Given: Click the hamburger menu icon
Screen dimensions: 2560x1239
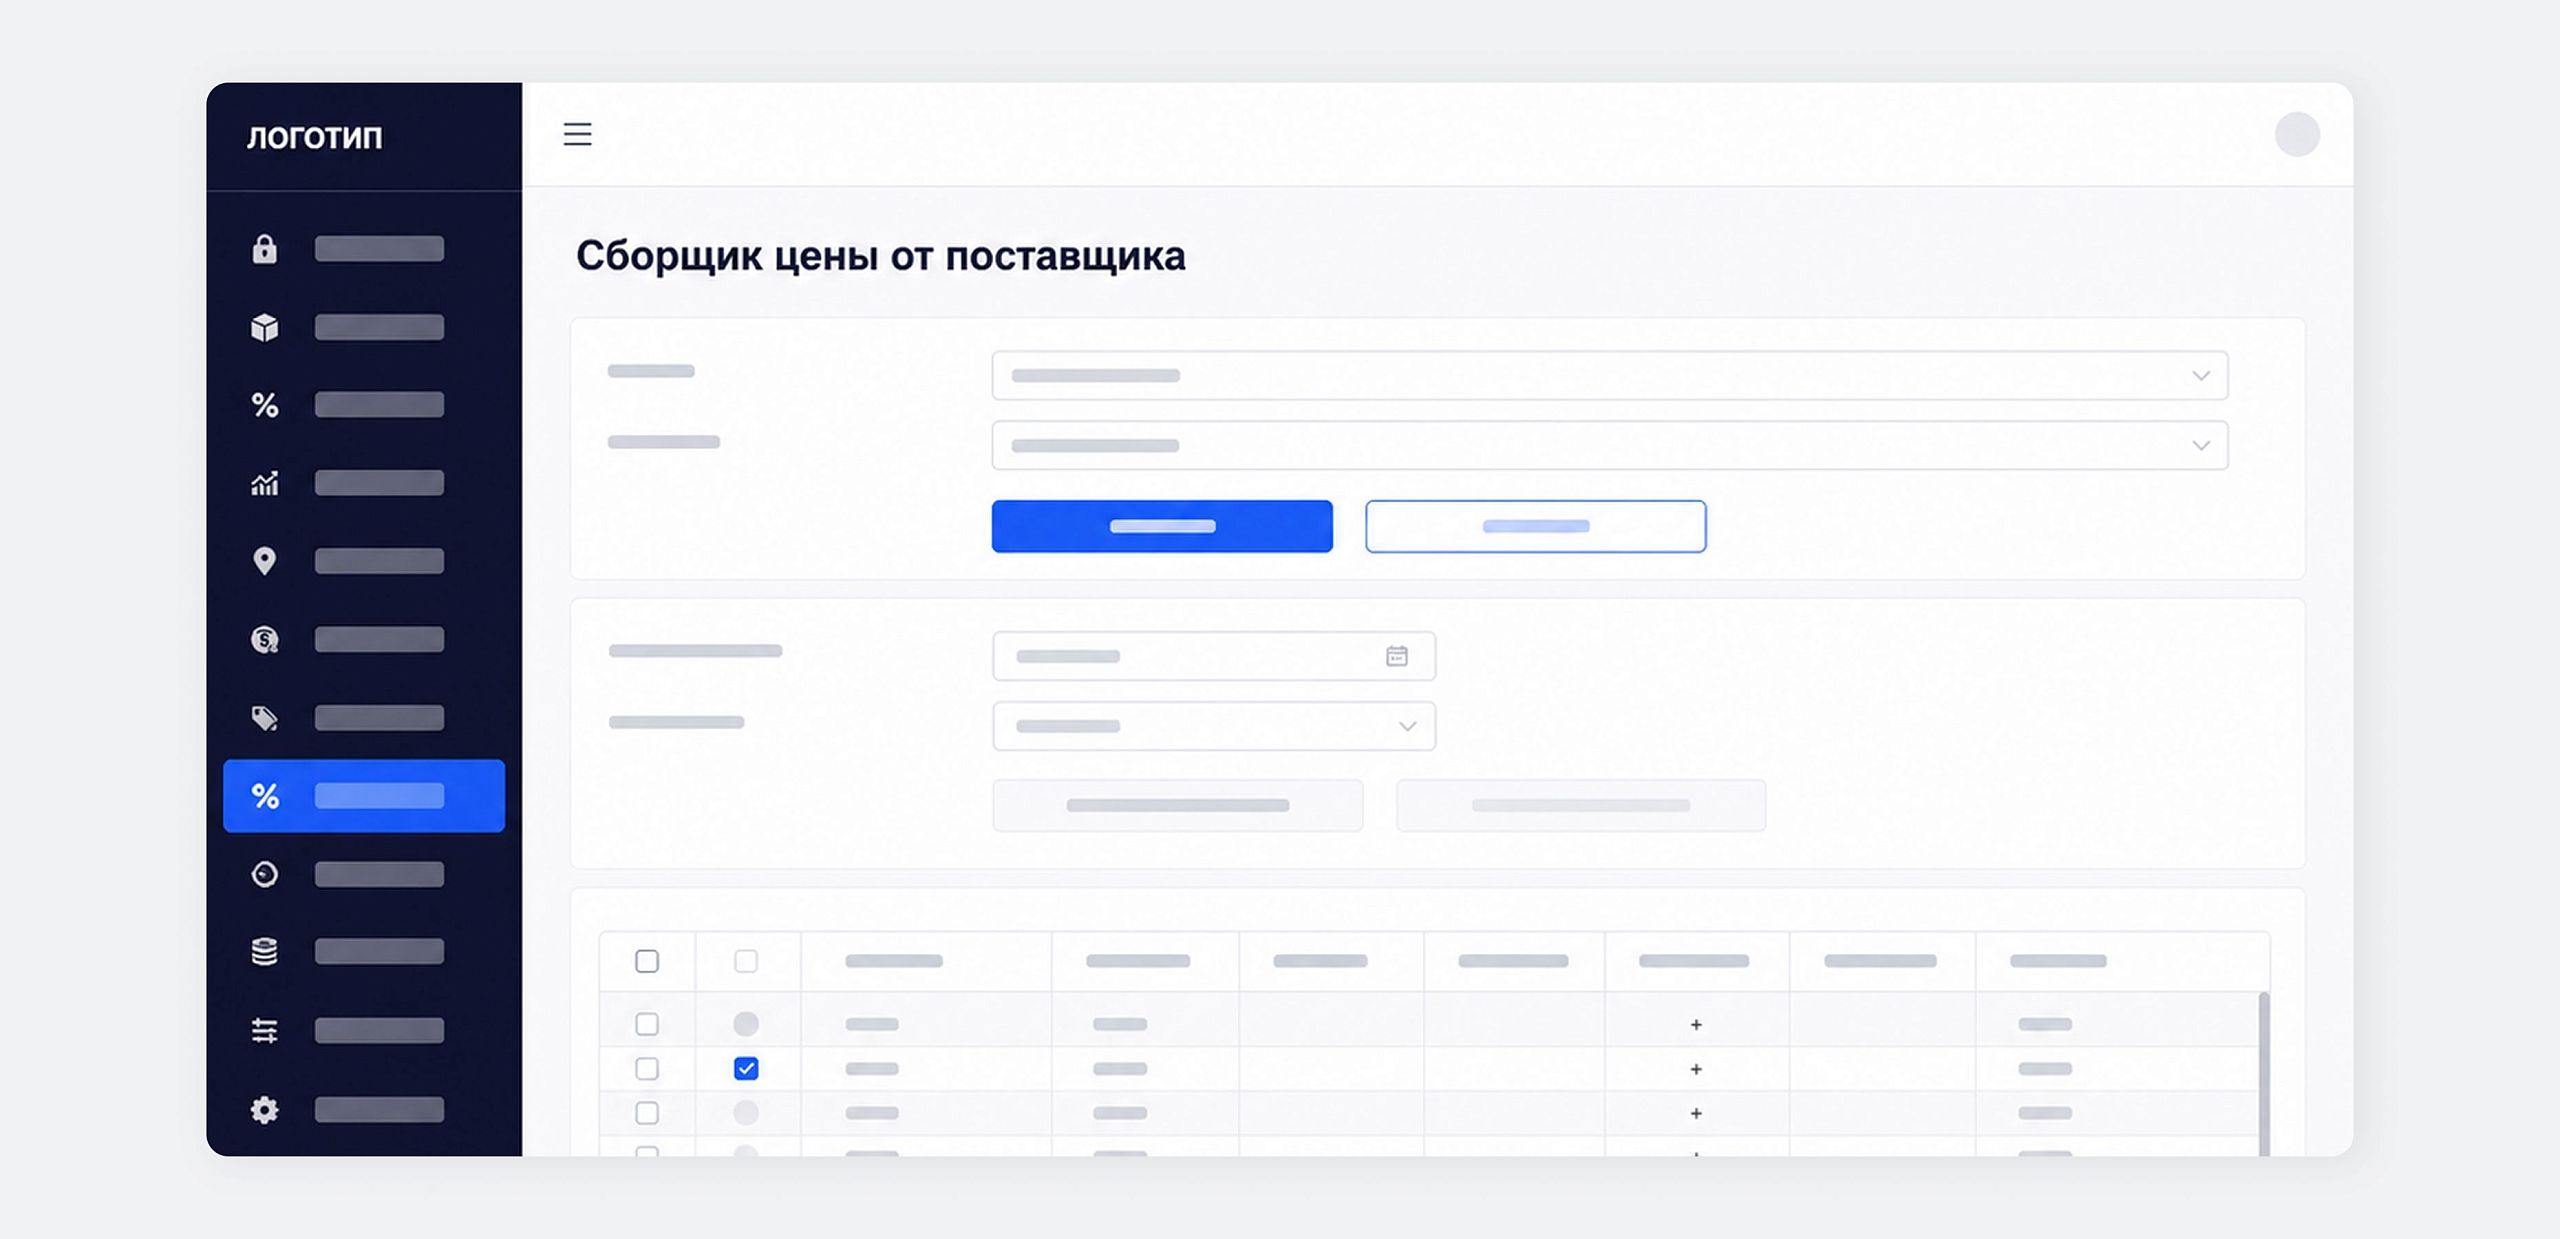Looking at the screenshot, I should (x=577, y=134).
